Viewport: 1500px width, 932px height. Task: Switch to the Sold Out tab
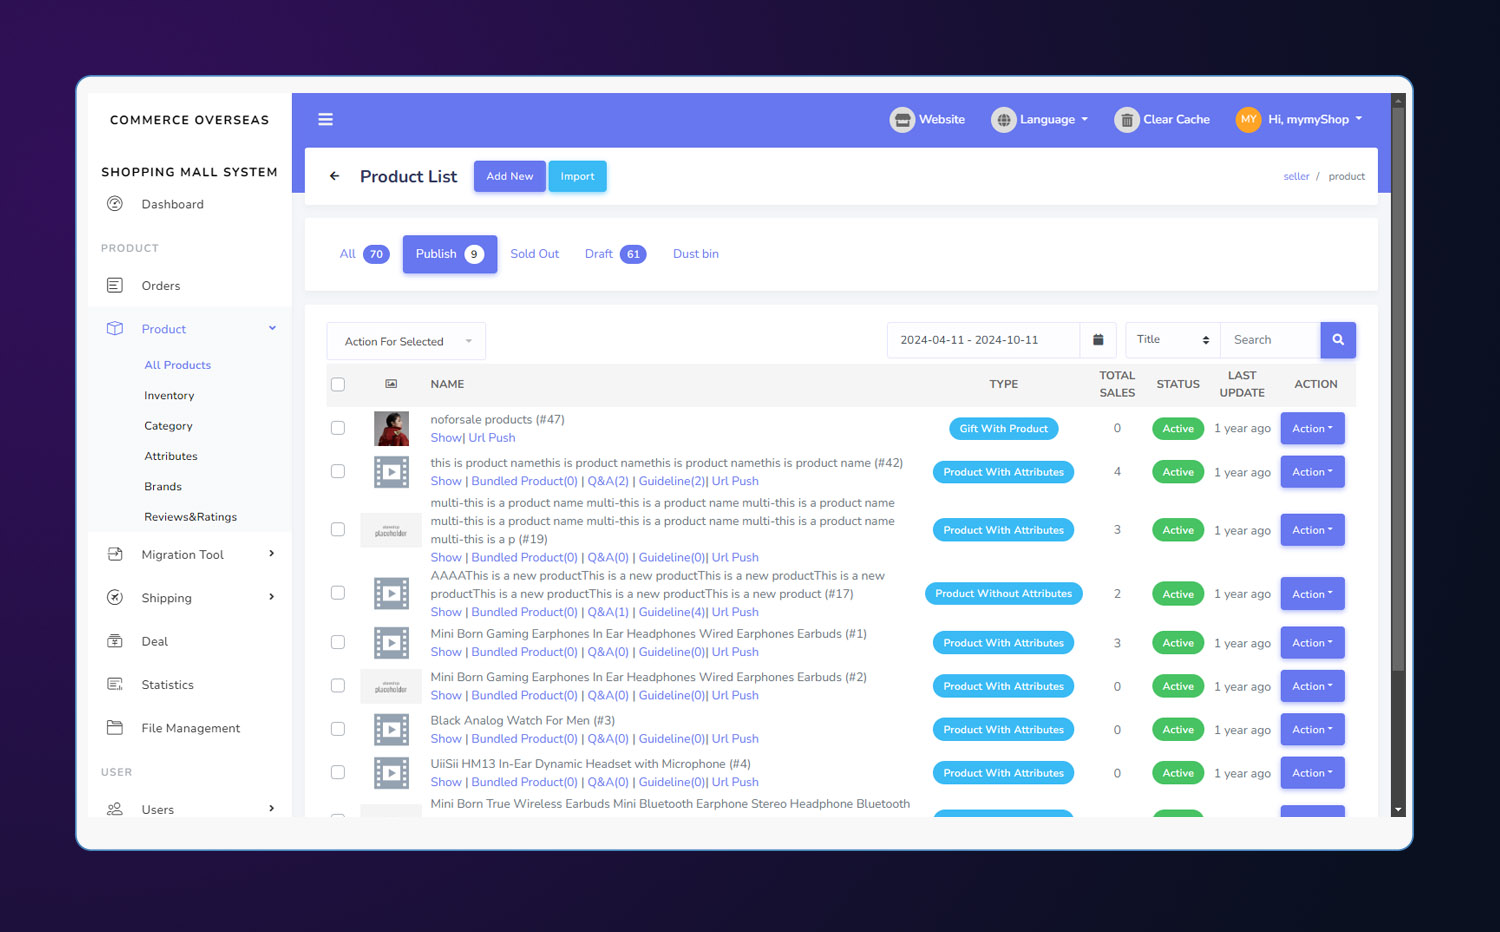point(534,254)
